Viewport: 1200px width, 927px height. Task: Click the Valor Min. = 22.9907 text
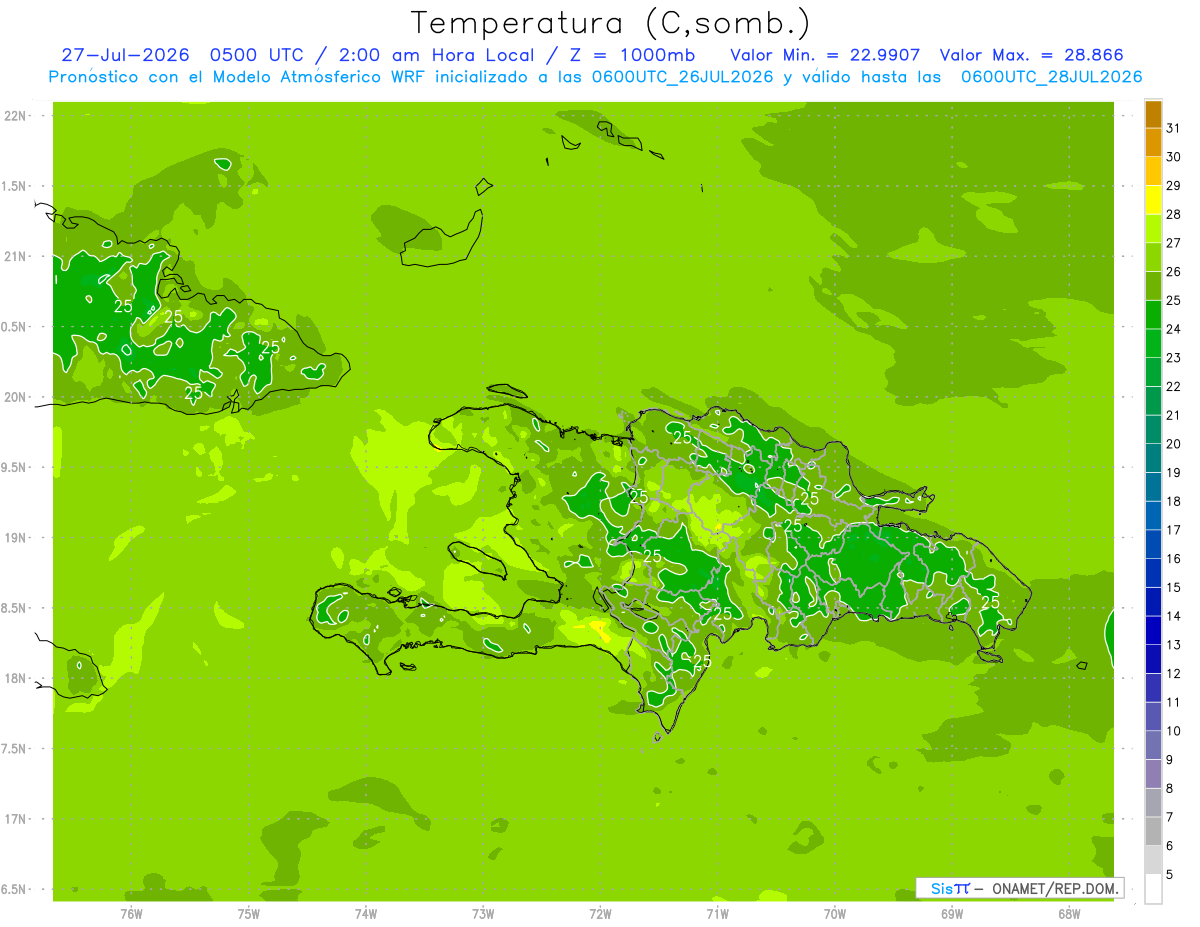(825, 55)
